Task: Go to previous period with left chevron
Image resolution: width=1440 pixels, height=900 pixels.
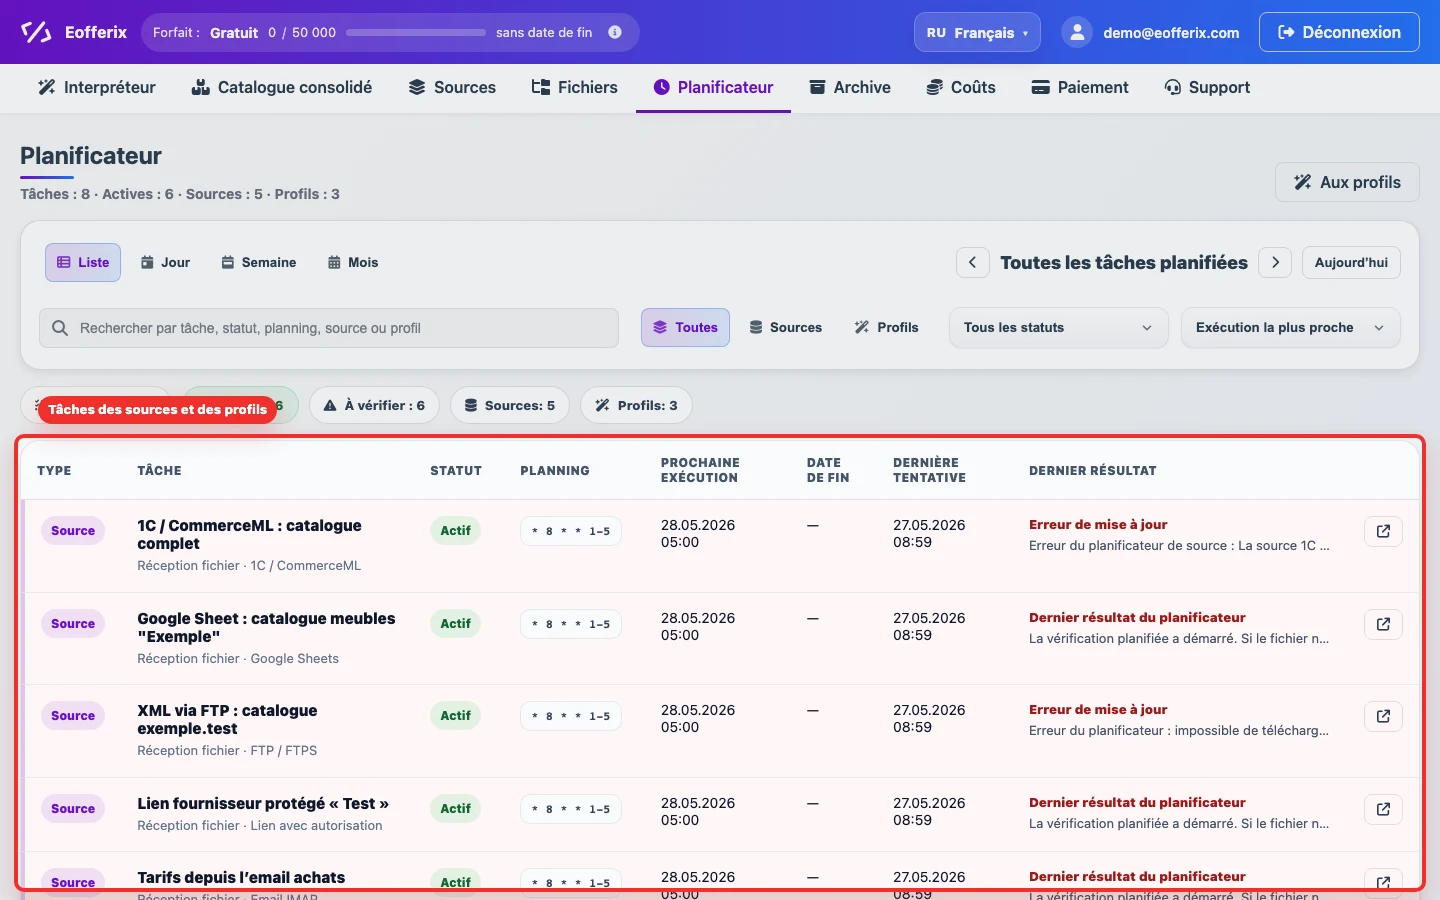Action: pyautogui.click(x=973, y=262)
